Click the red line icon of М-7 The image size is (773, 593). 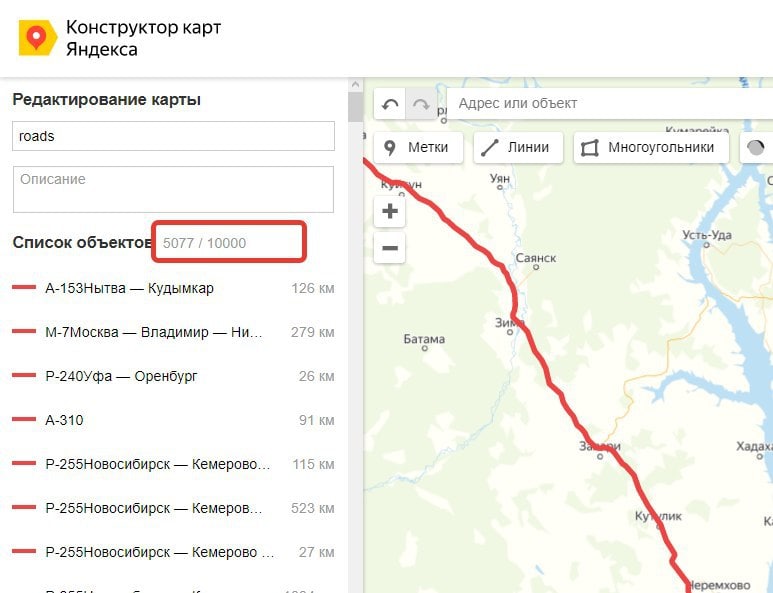[24, 331]
